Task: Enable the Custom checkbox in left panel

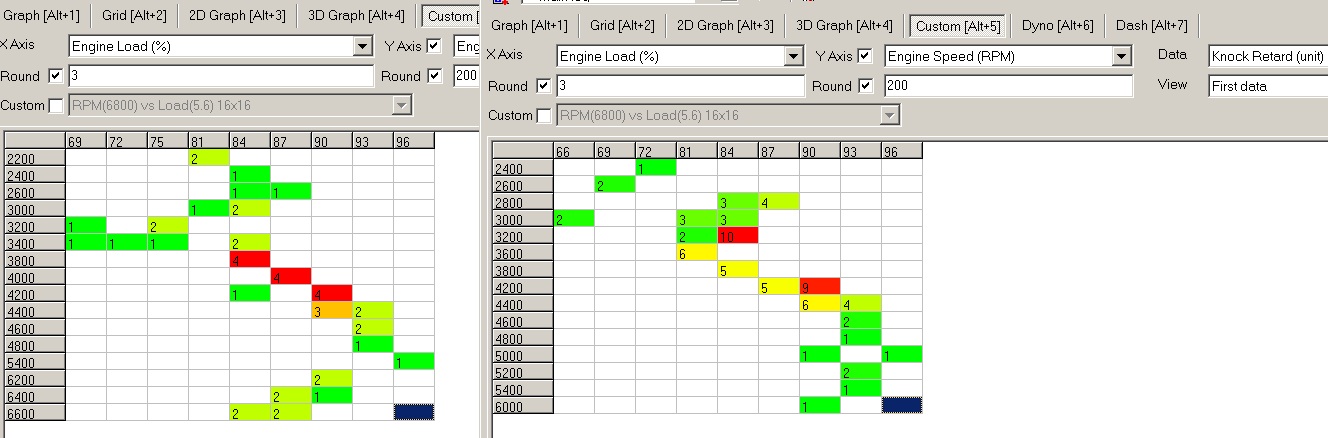Action: tap(55, 105)
